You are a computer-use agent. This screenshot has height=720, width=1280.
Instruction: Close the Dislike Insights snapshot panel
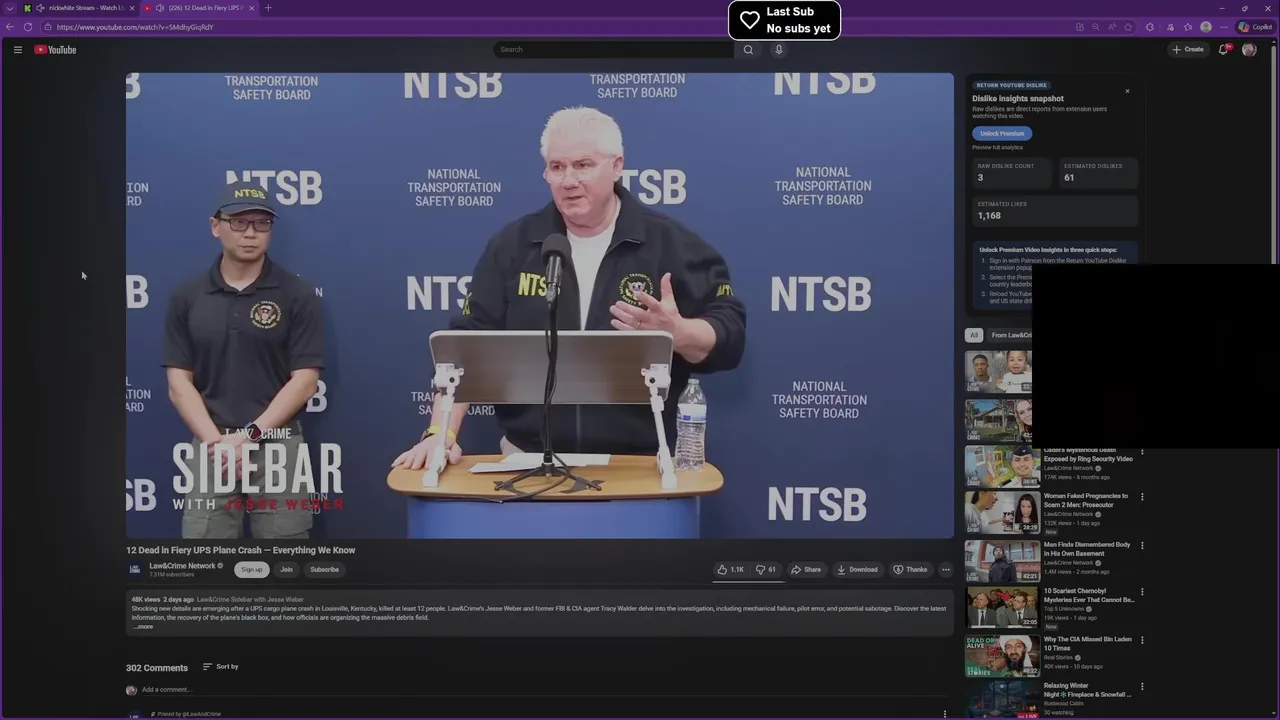[x=1127, y=91]
